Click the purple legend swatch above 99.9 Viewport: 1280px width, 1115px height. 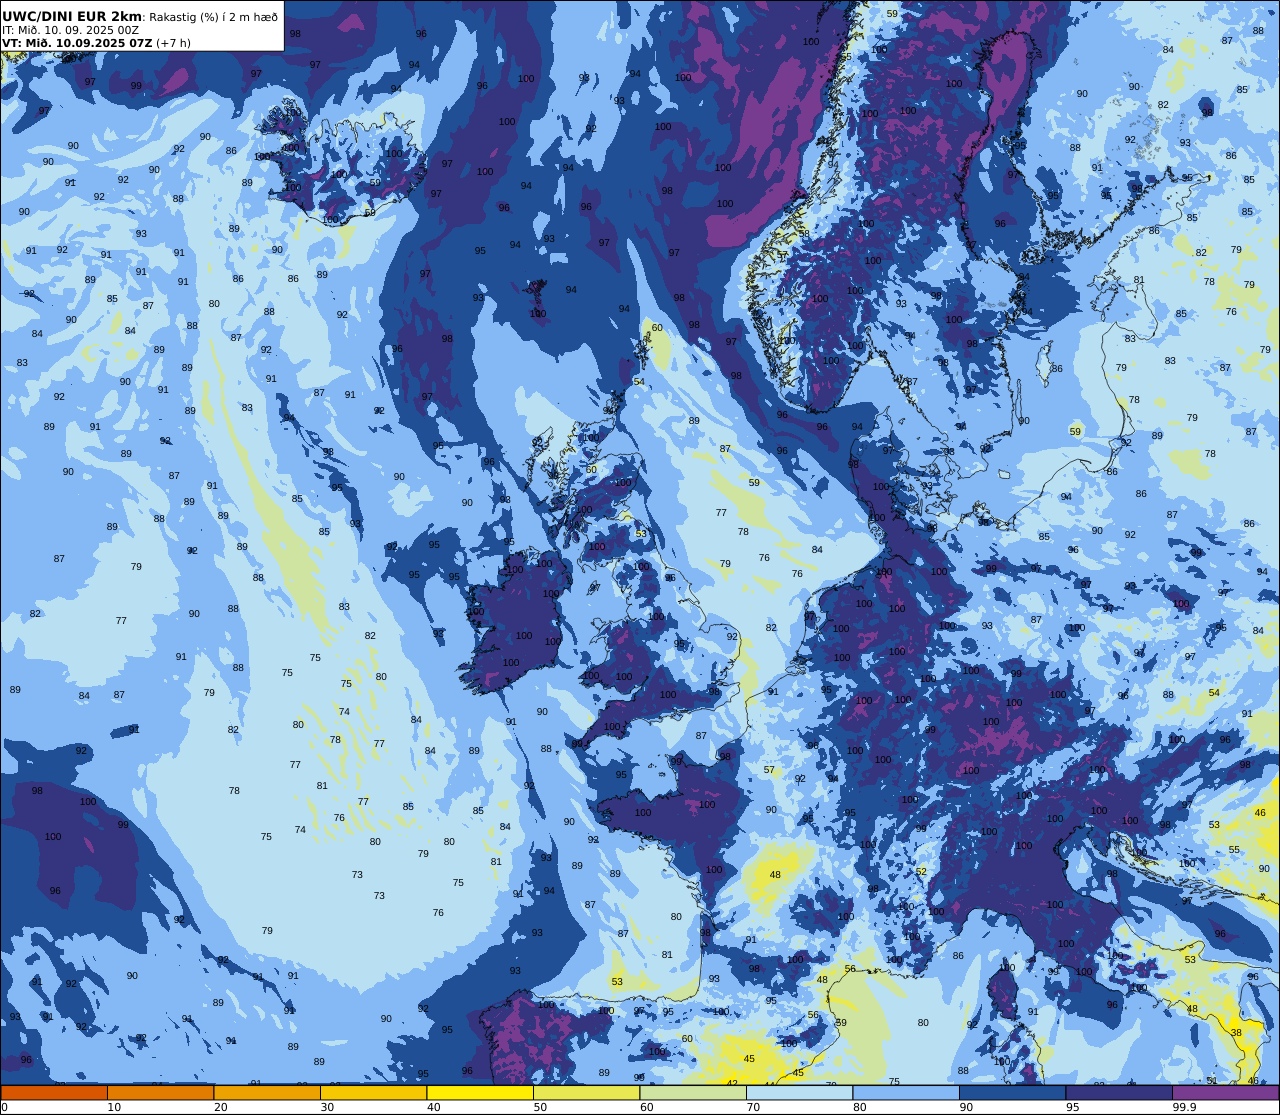point(1226,1093)
